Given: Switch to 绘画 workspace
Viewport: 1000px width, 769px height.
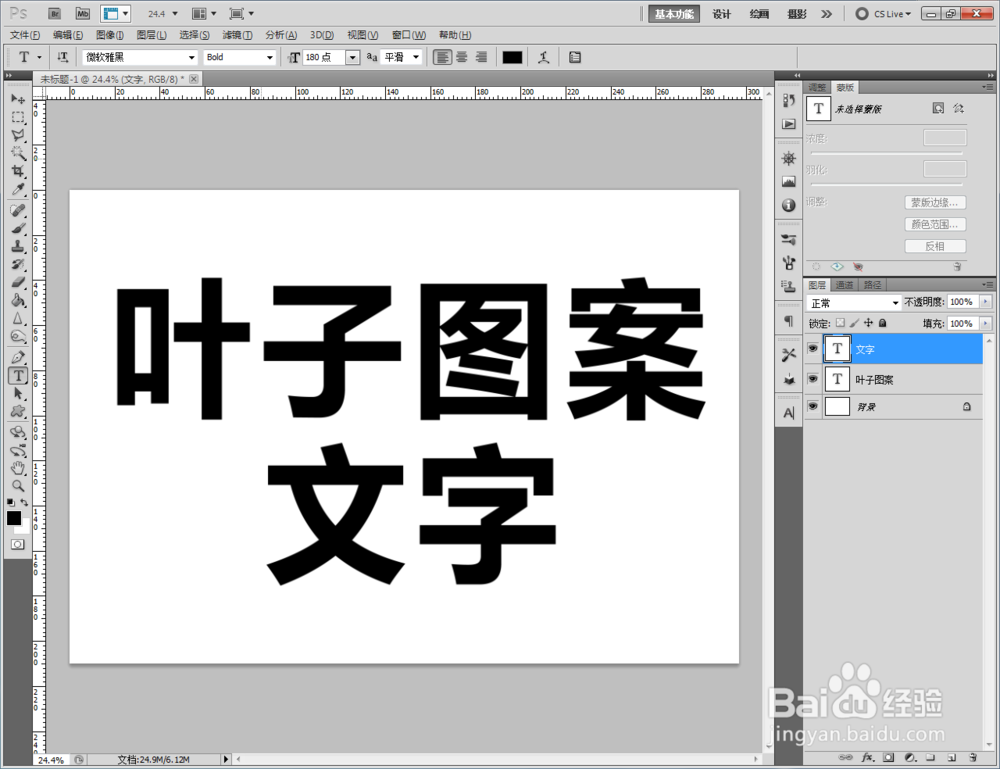Looking at the screenshot, I should coord(759,14).
